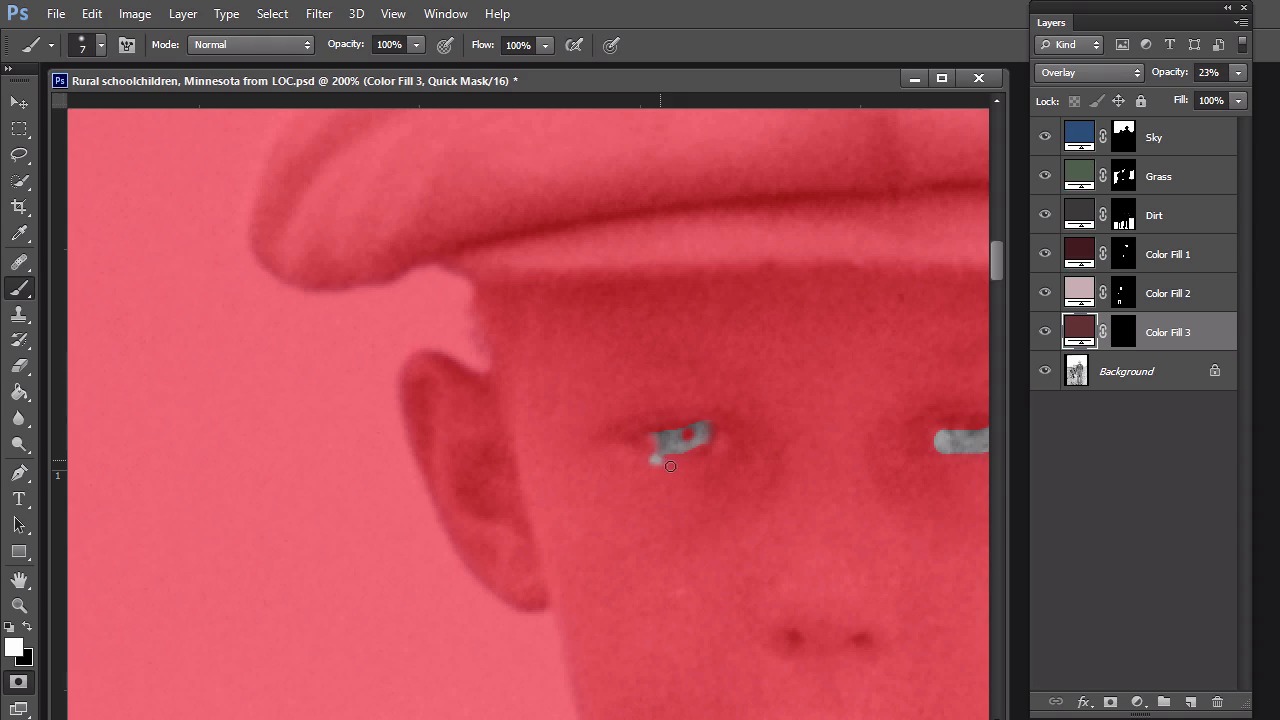Add a layer style via fx icon
The width and height of the screenshot is (1280, 720).
coord(1083,702)
